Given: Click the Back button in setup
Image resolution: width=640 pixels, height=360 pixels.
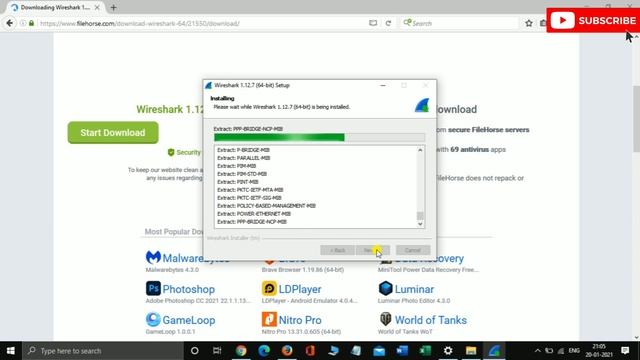Looking at the screenshot, I should (337, 250).
